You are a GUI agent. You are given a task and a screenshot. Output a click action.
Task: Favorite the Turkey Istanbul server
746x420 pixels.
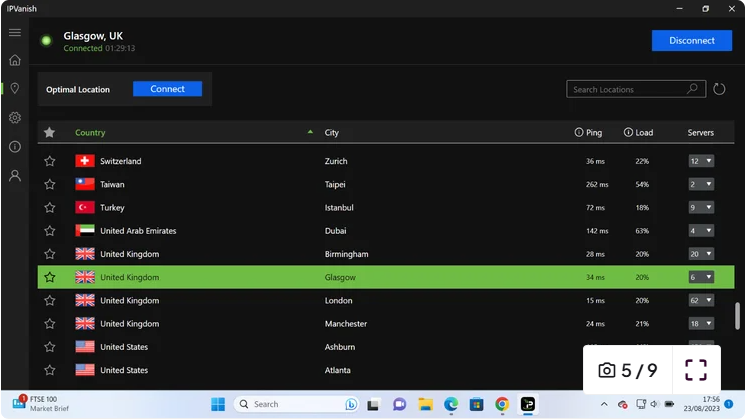click(49, 207)
